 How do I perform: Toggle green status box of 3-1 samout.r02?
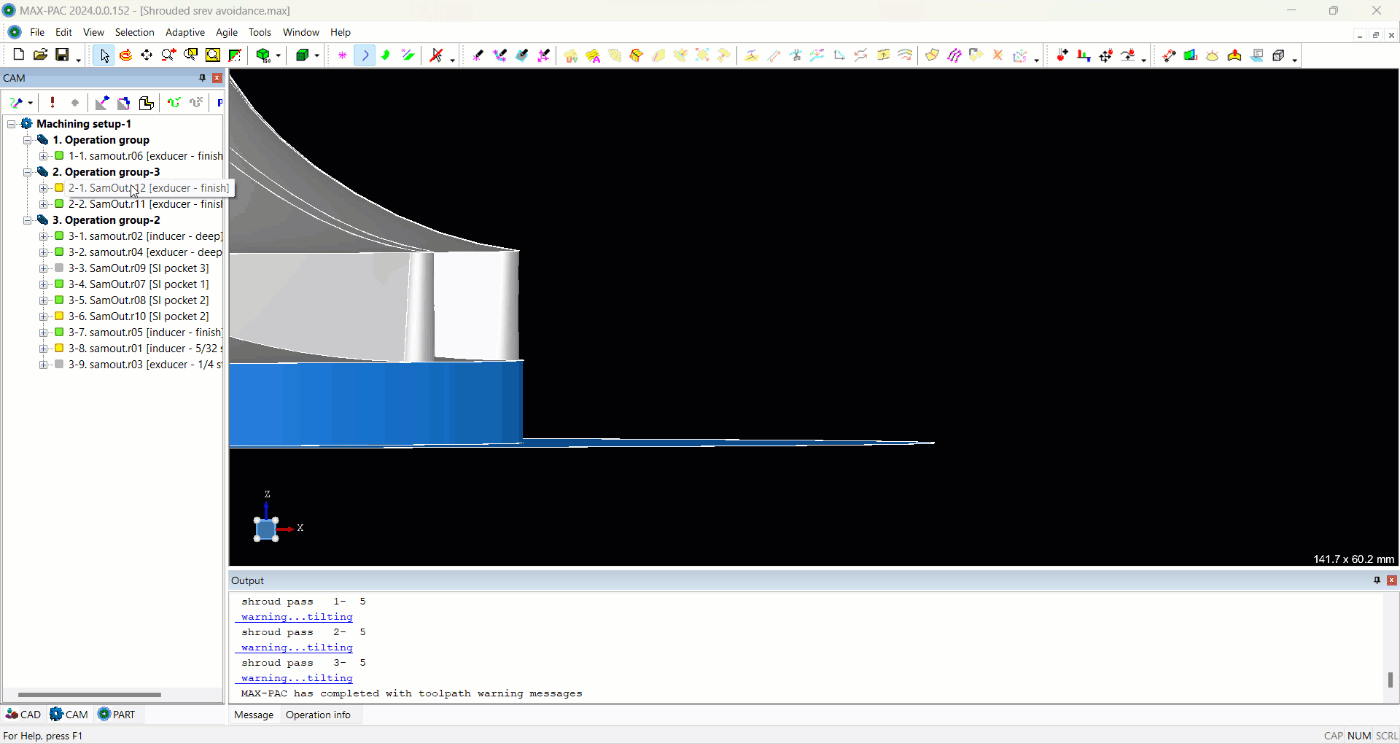[59, 236]
